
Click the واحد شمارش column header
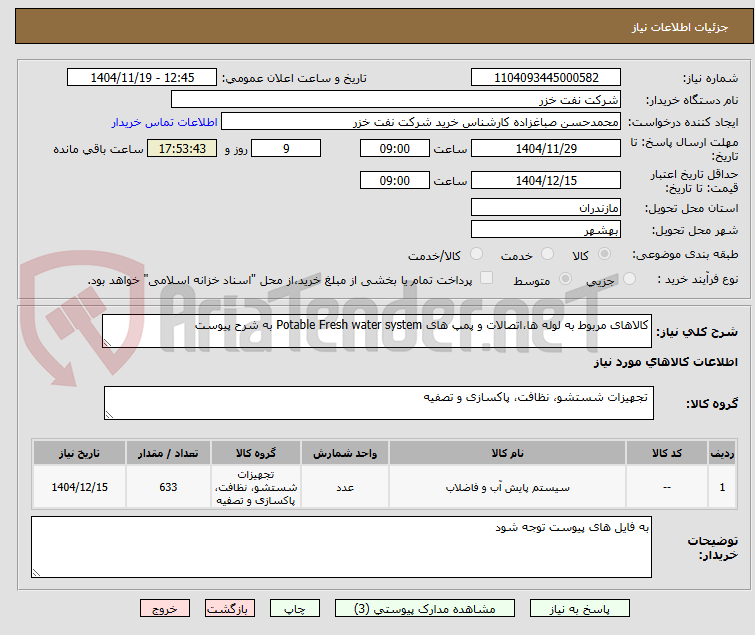pyautogui.click(x=345, y=453)
